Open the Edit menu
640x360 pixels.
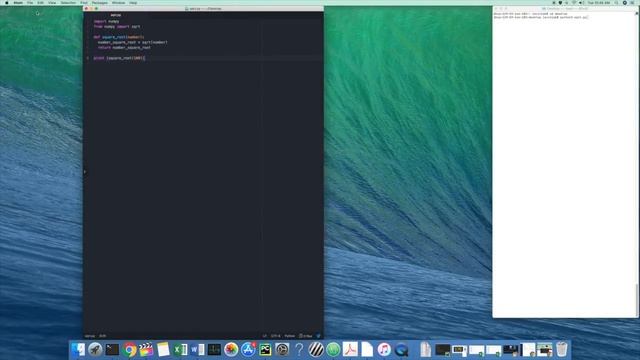40,3
